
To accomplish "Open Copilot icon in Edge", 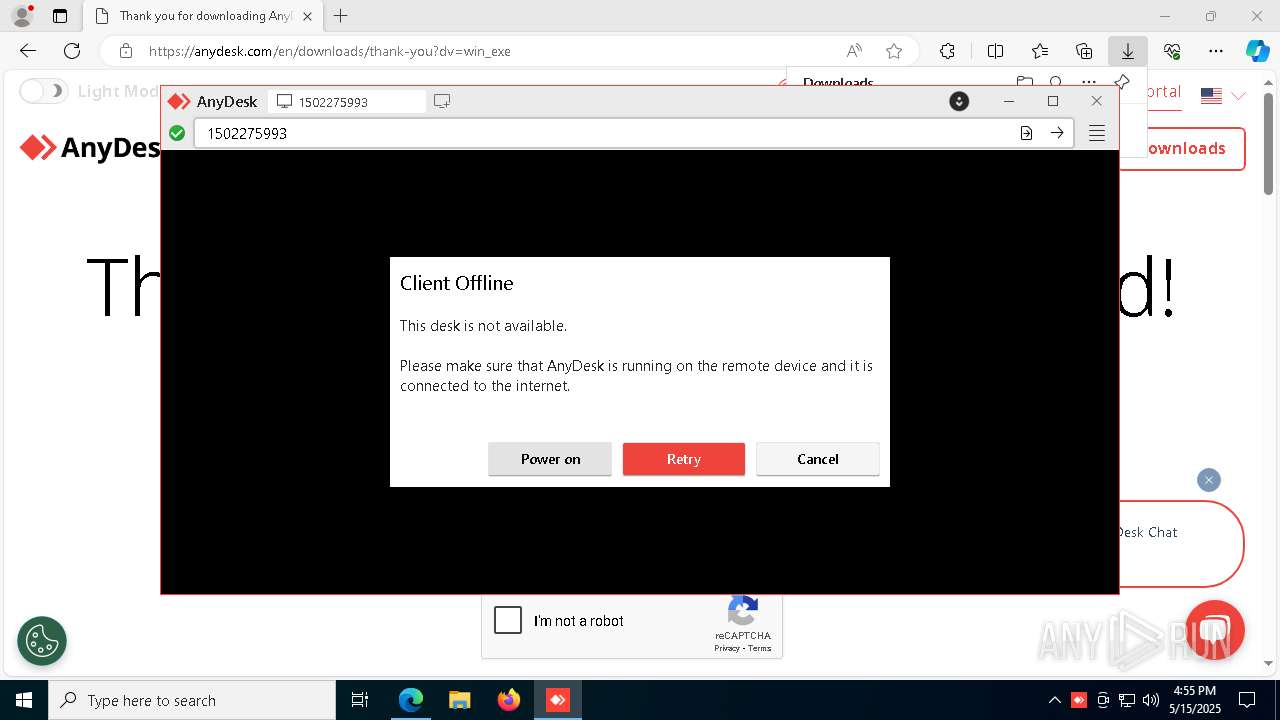I will pyautogui.click(x=1257, y=51).
